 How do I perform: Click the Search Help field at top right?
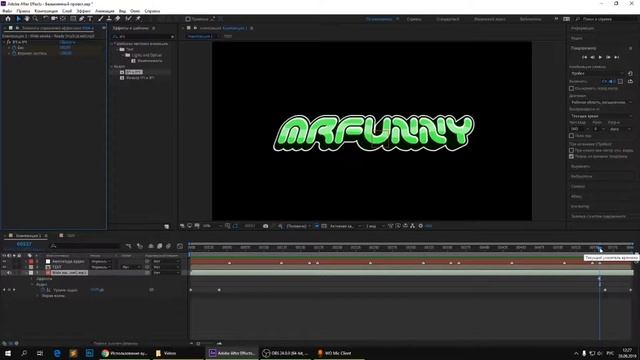tap(605, 19)
